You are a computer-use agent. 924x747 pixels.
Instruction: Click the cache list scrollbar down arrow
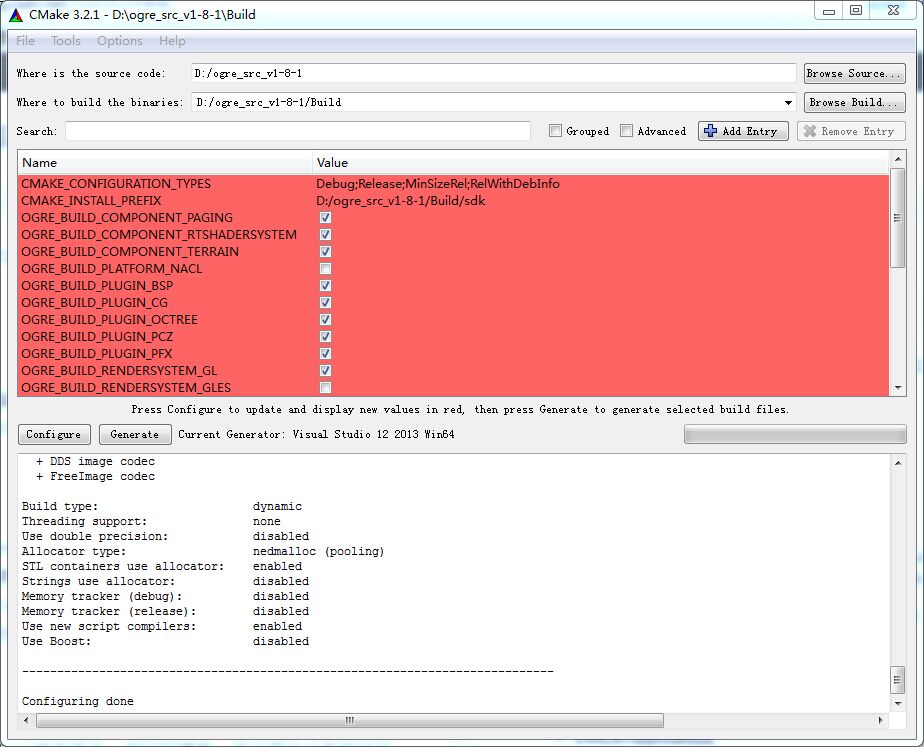(x=897, y=388)
